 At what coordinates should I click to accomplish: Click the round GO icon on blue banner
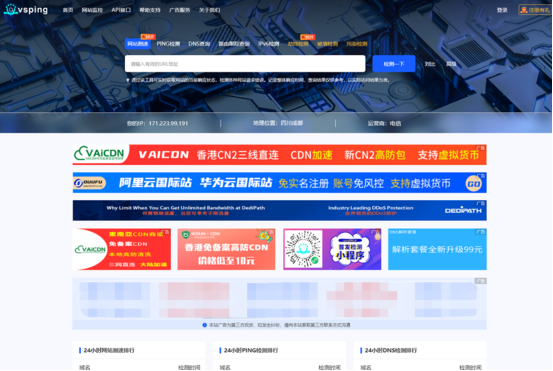(473, 184)
